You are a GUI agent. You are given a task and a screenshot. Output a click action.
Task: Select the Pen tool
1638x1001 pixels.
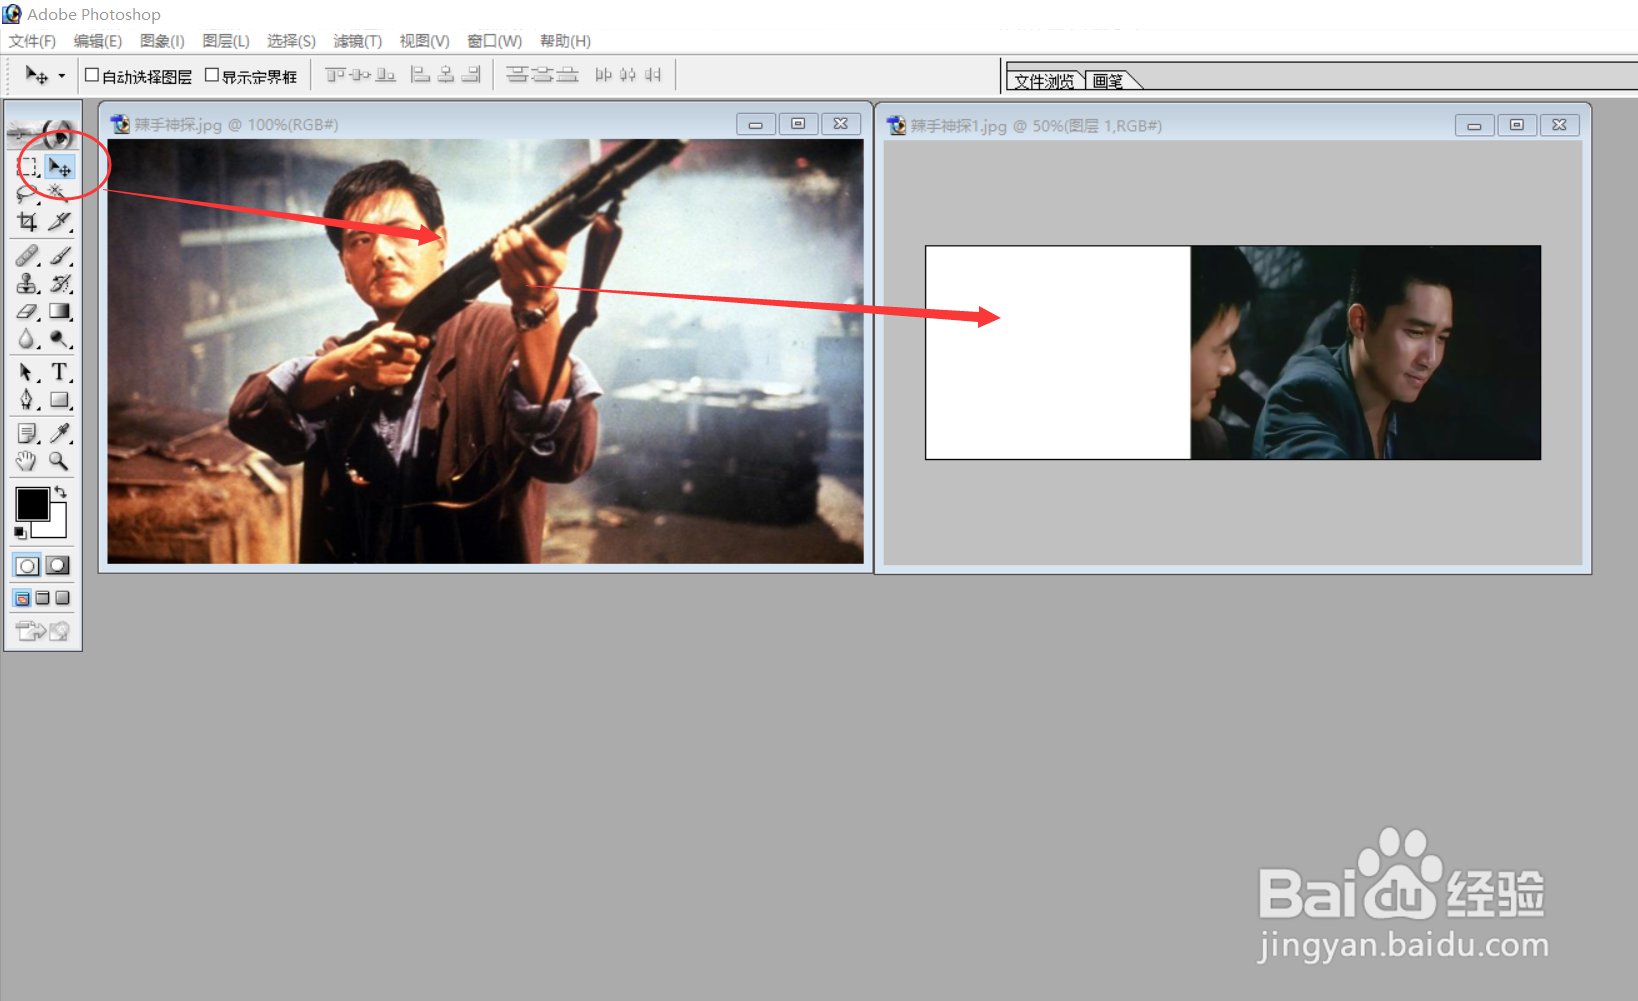(x=28, y=400)
